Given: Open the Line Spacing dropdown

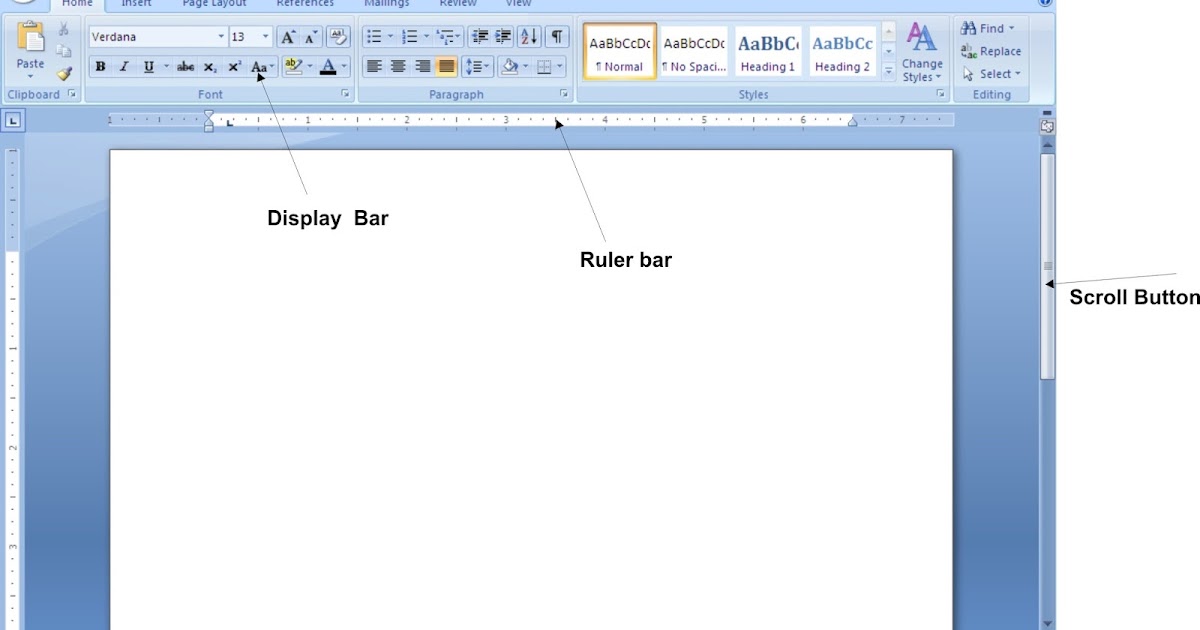Looking at the screenshot, I should pyautogui.click(x=477, y=66).
